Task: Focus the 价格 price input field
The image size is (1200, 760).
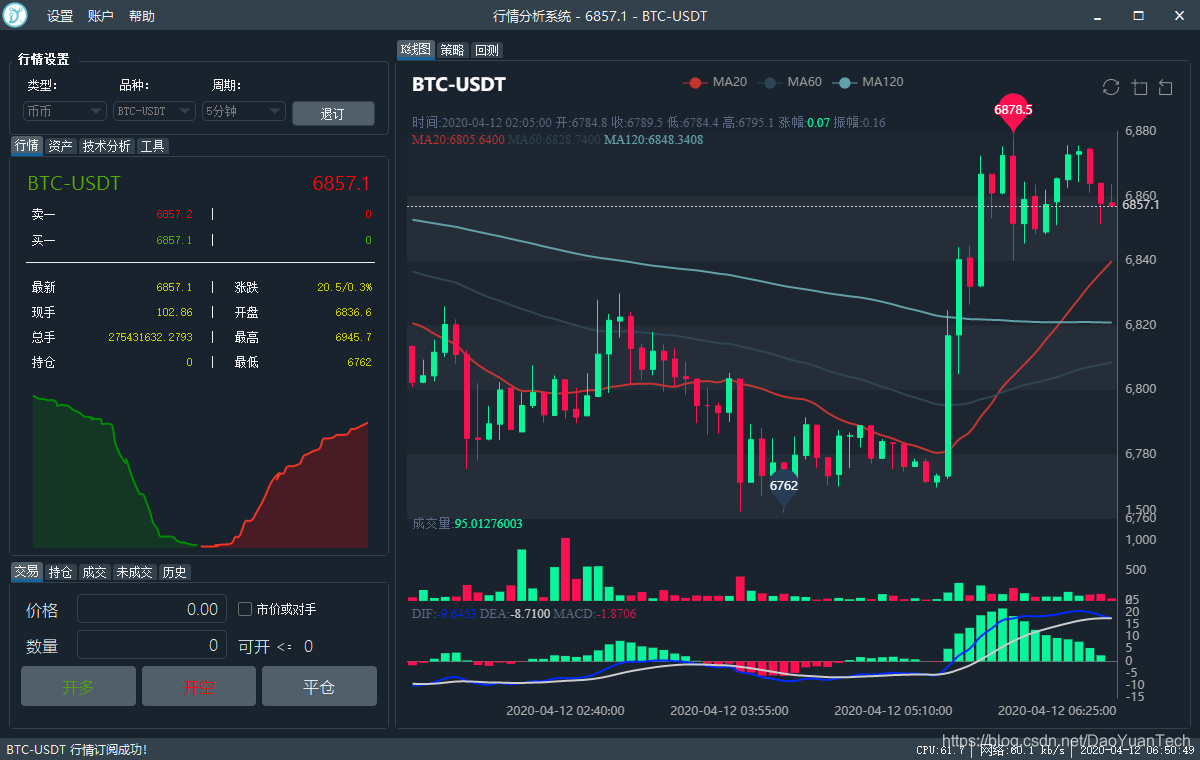Action: tap(152, 609)
